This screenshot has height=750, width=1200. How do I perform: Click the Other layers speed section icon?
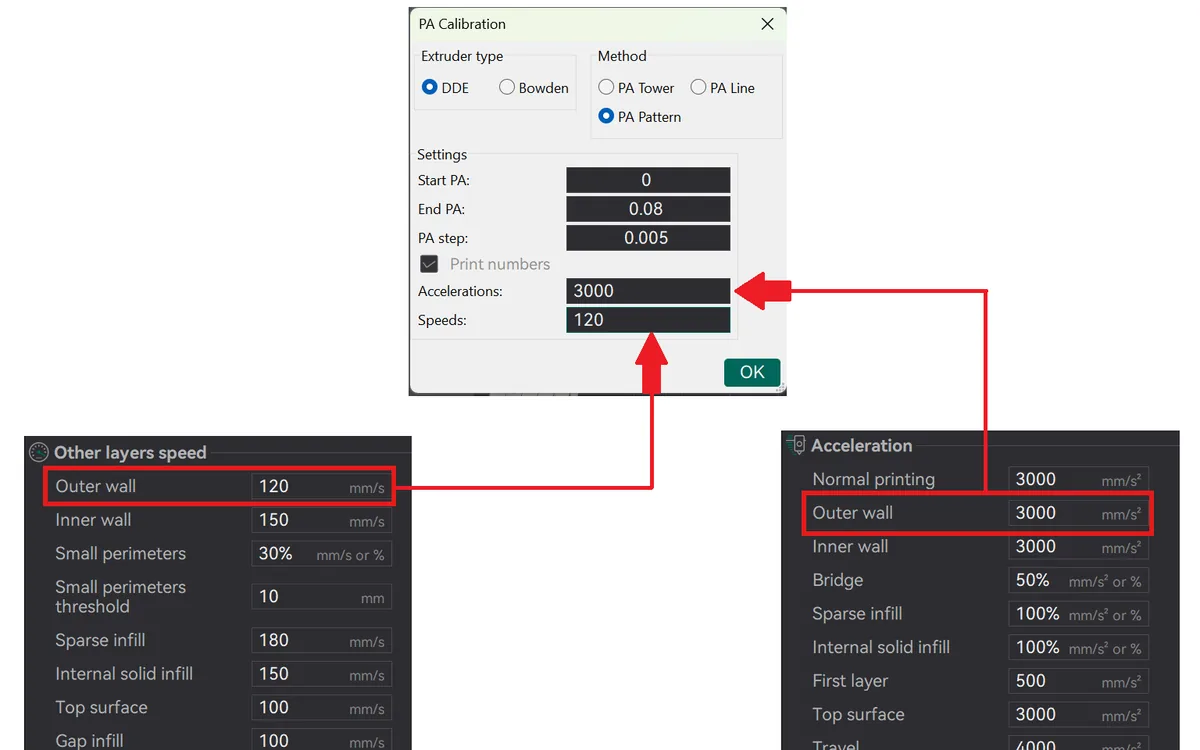(39, 453)
